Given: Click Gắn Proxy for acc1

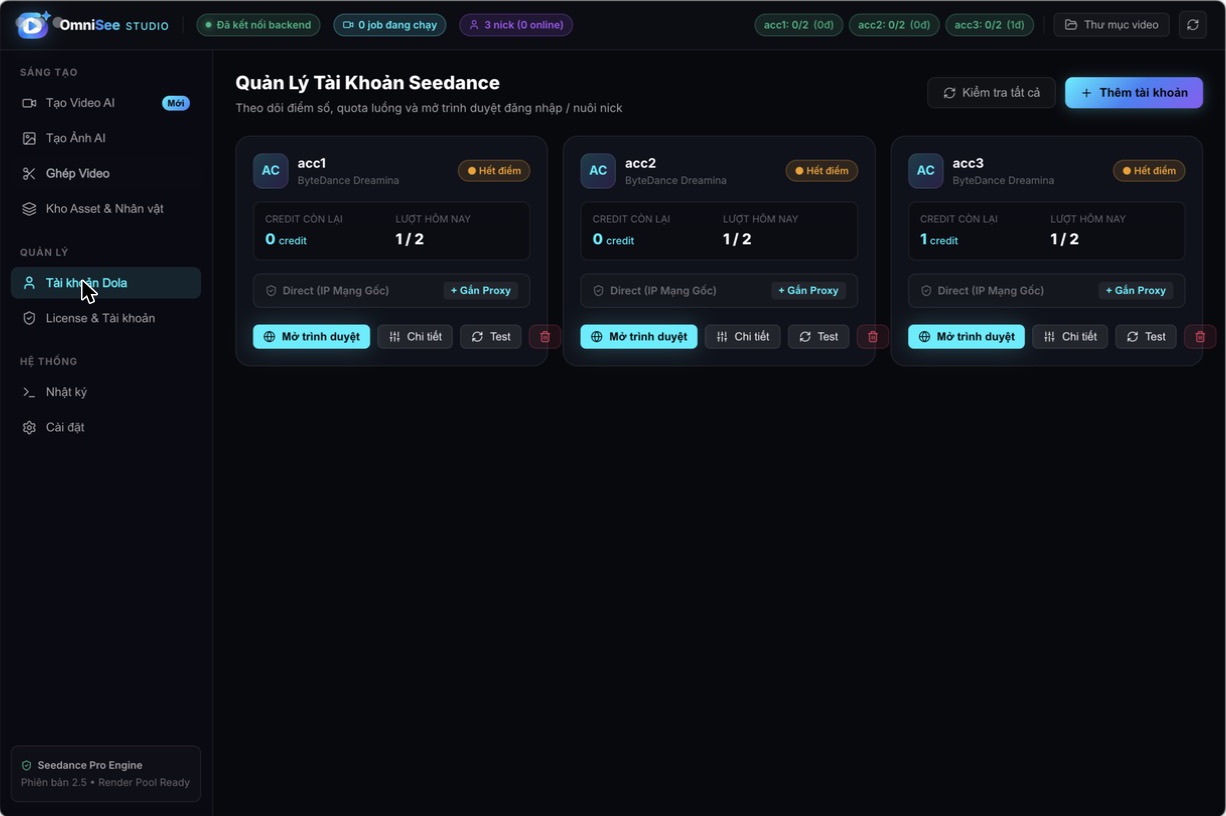Looking at the screenshot, I should point(481,291).
